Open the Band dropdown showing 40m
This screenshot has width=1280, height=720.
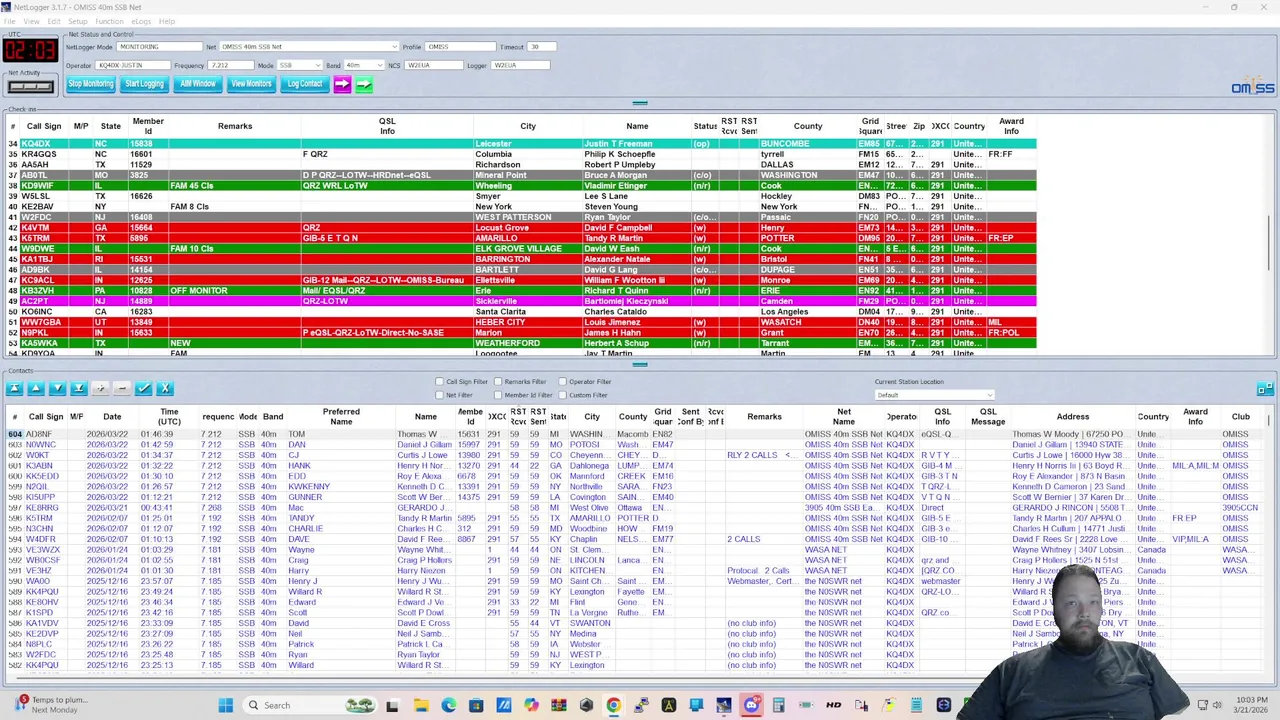point(364,65)
